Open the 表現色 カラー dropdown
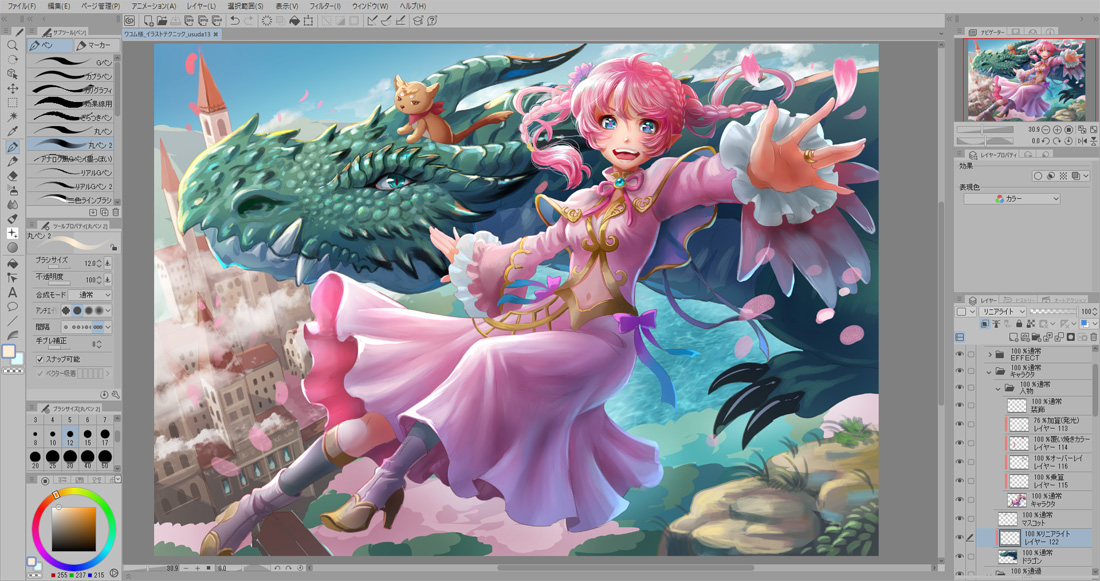Screen dimensions: 1100x581 (1011, 199)
